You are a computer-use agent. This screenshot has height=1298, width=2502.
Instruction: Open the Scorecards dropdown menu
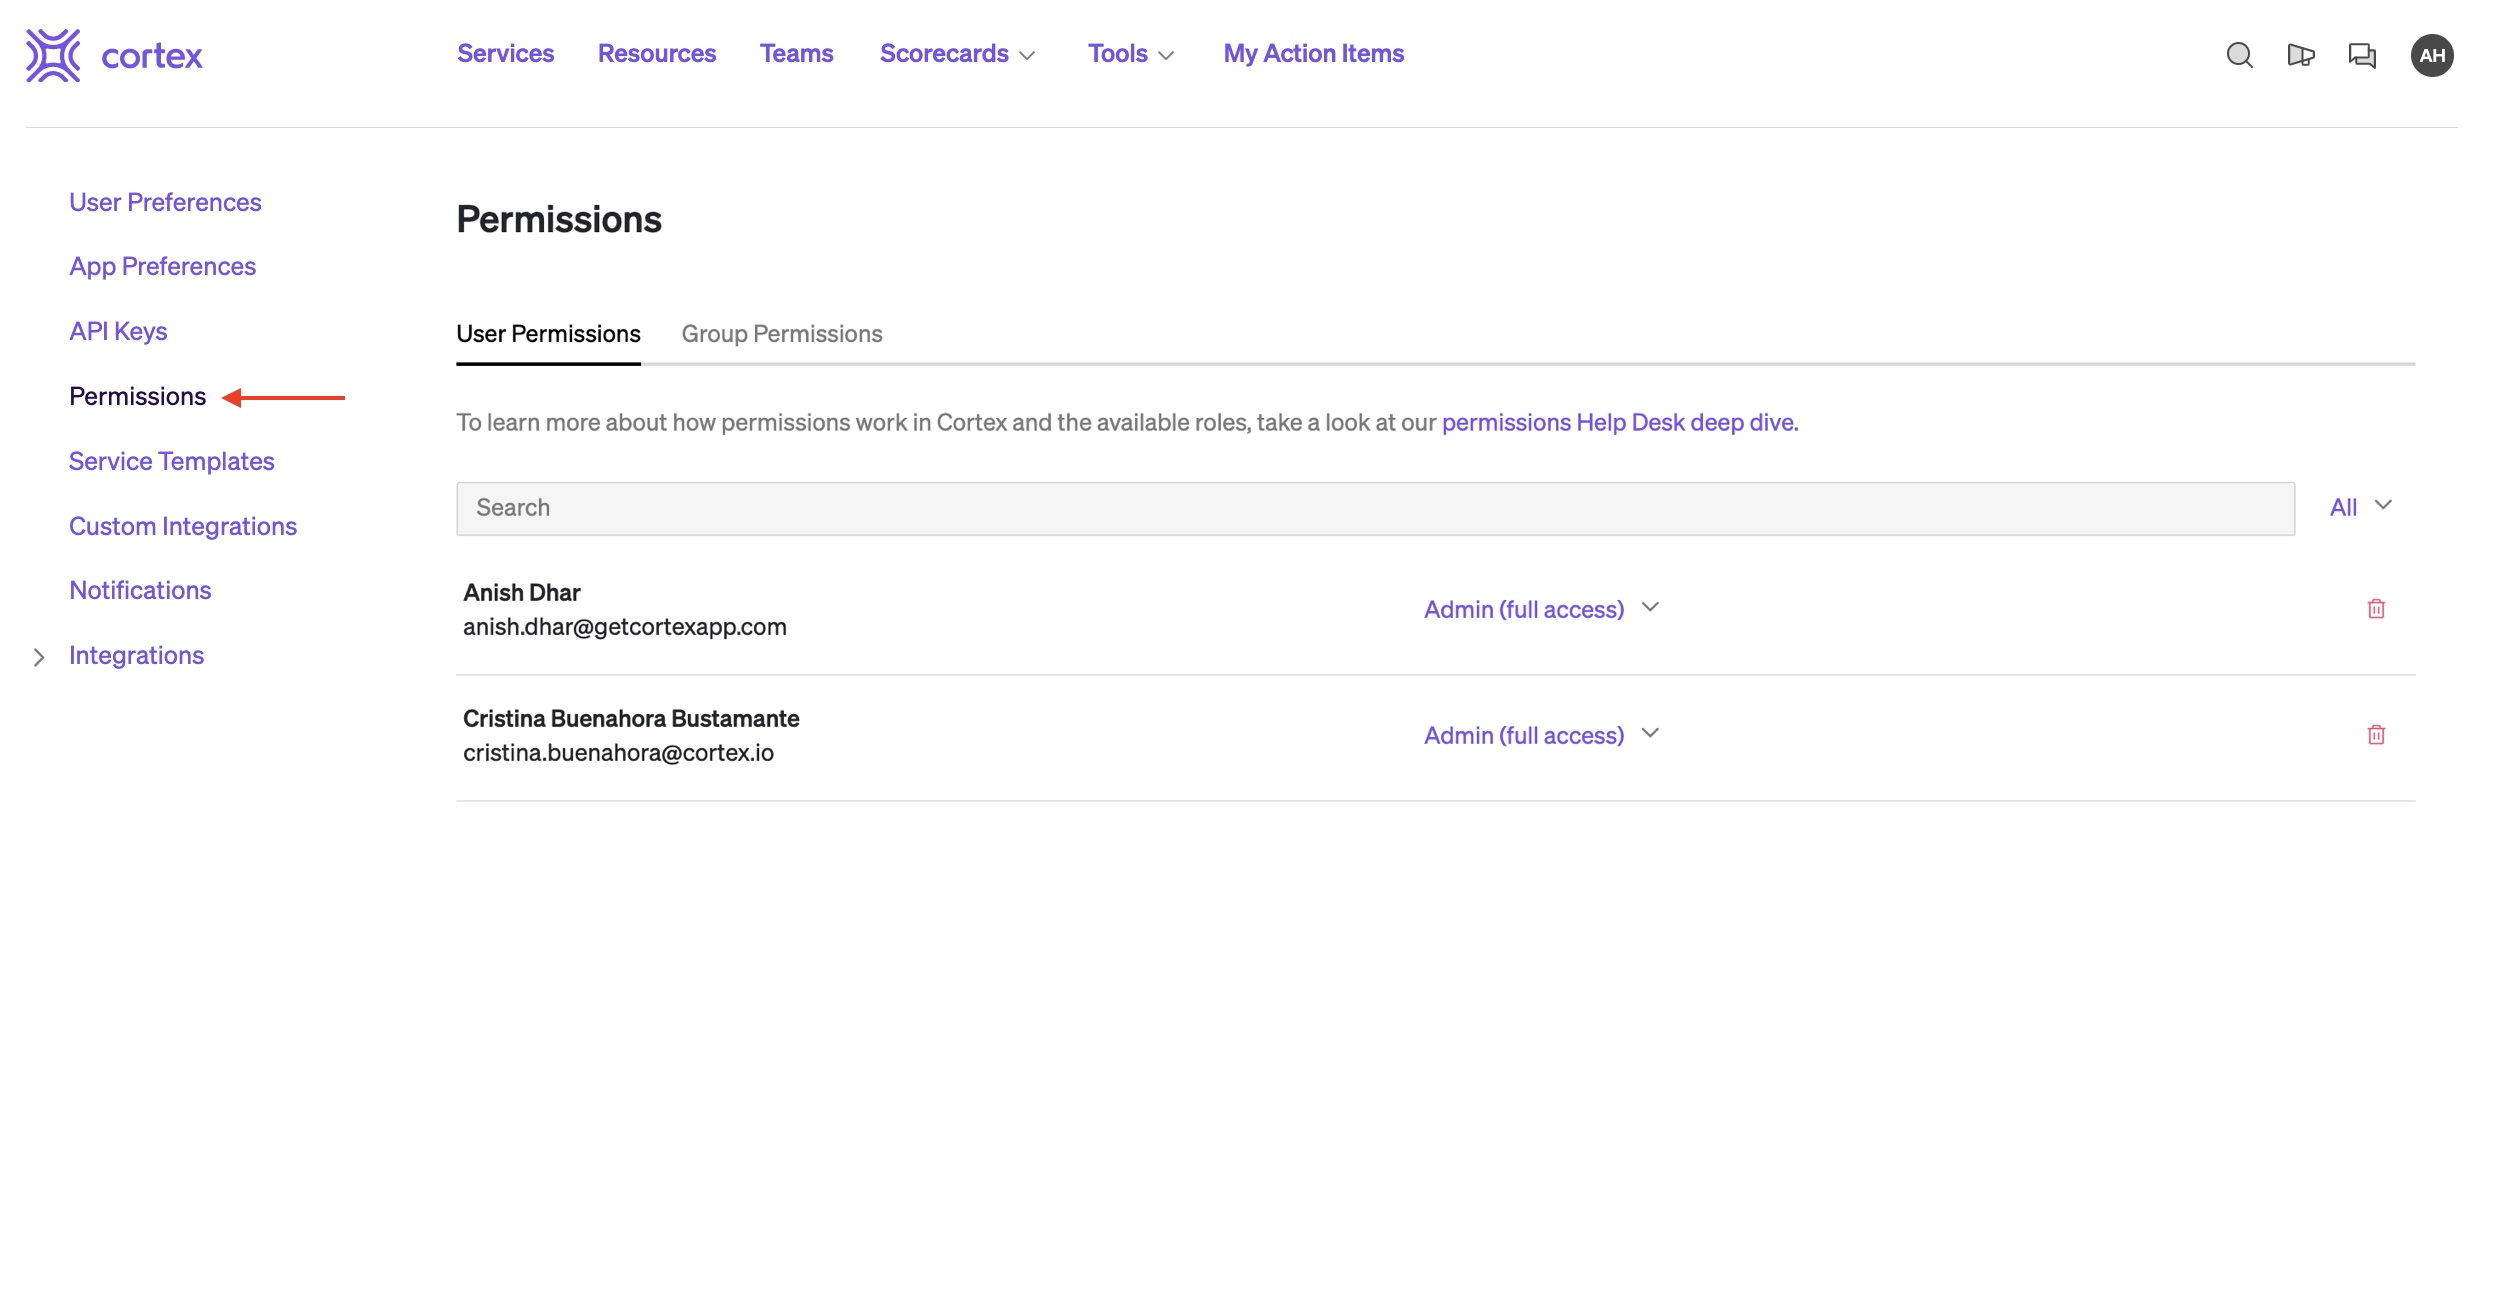(957, 54)
